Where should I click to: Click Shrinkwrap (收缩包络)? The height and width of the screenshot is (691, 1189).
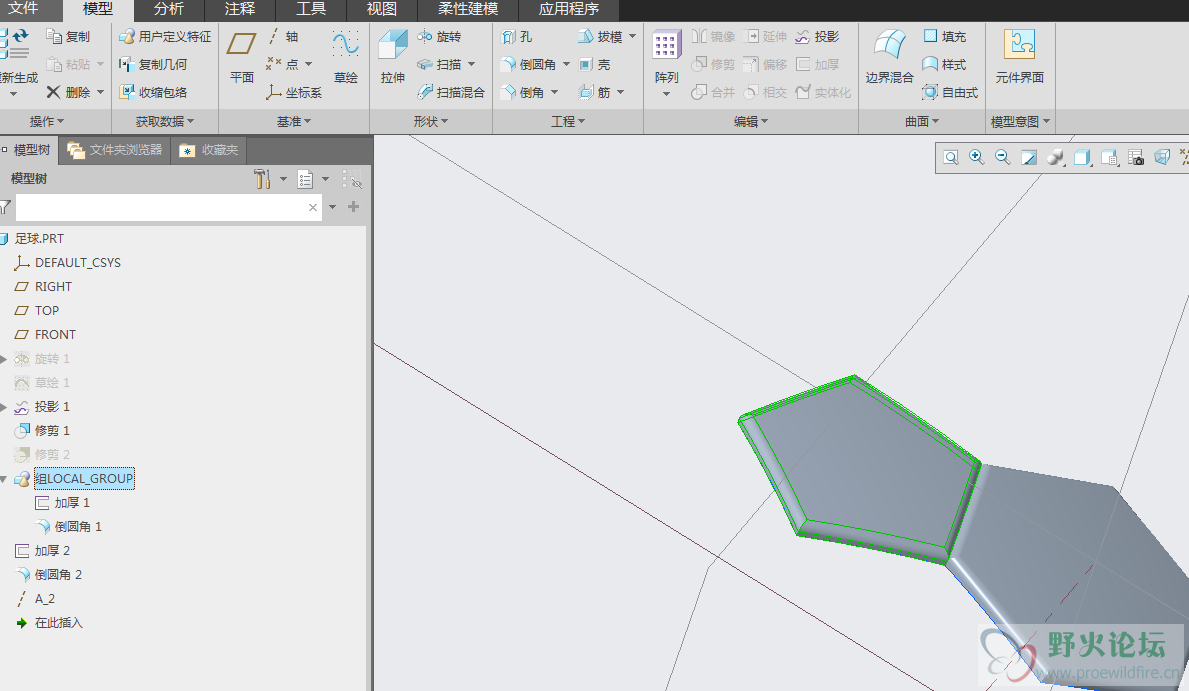coord(153,93)
